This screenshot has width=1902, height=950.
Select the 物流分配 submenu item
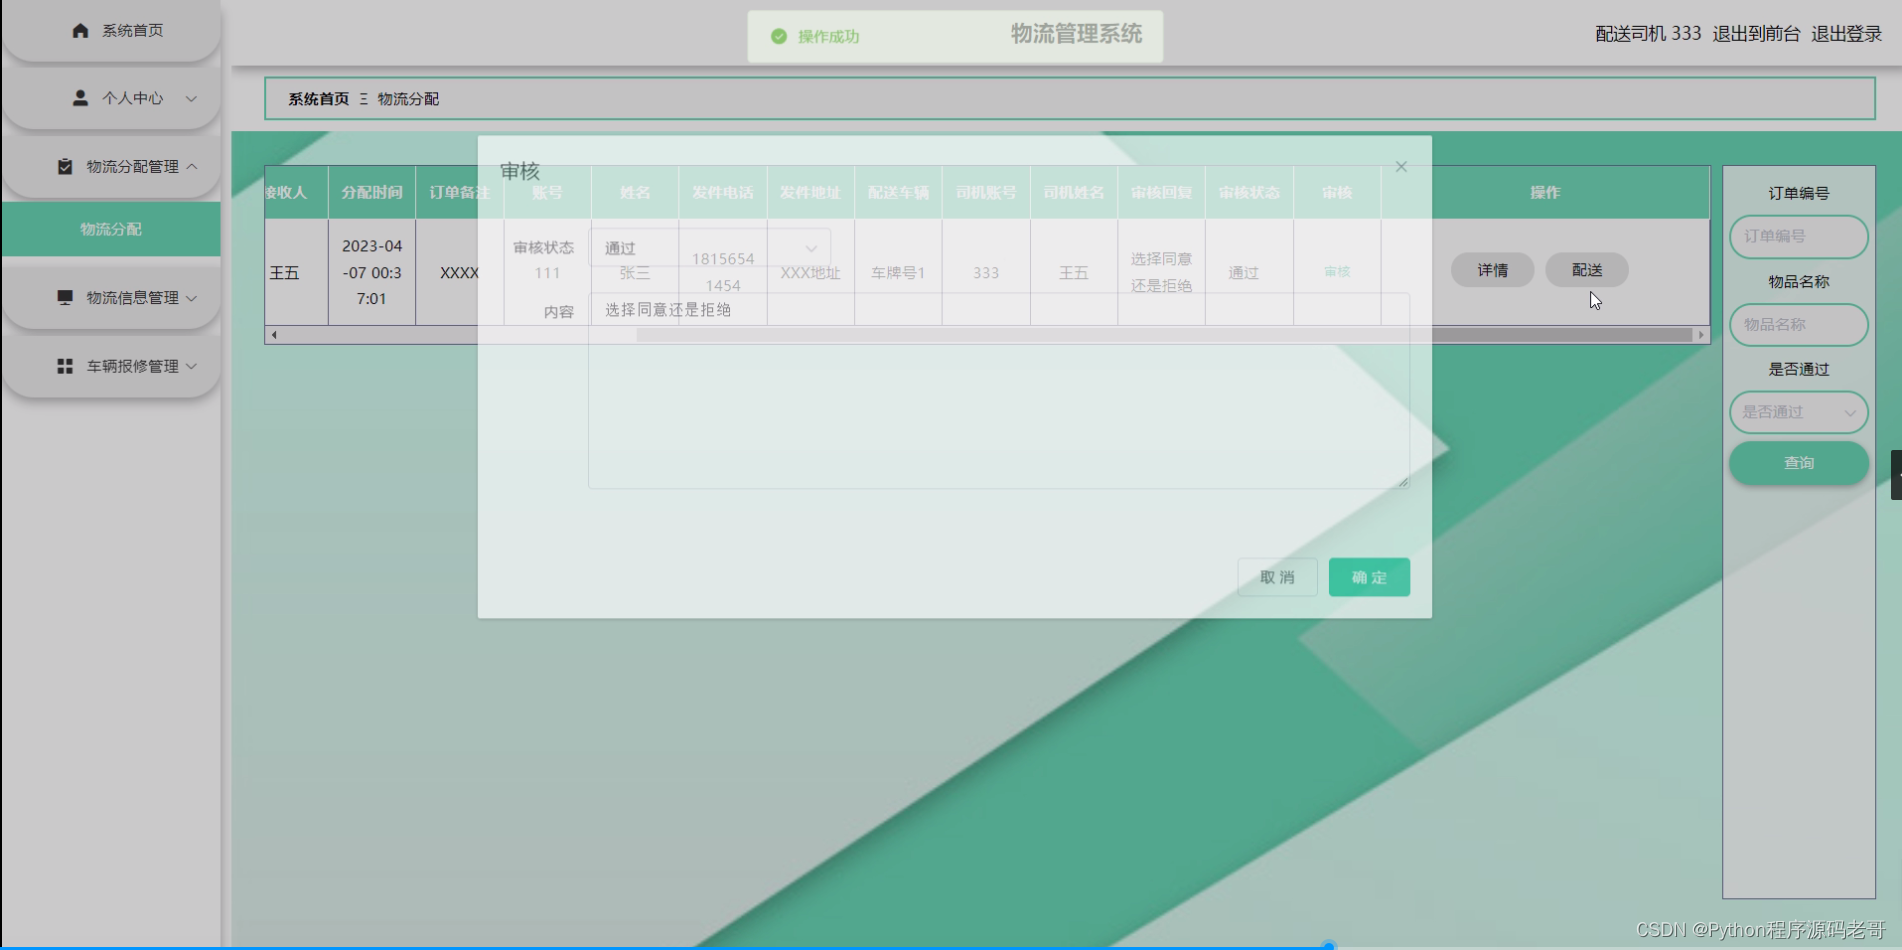111,229
